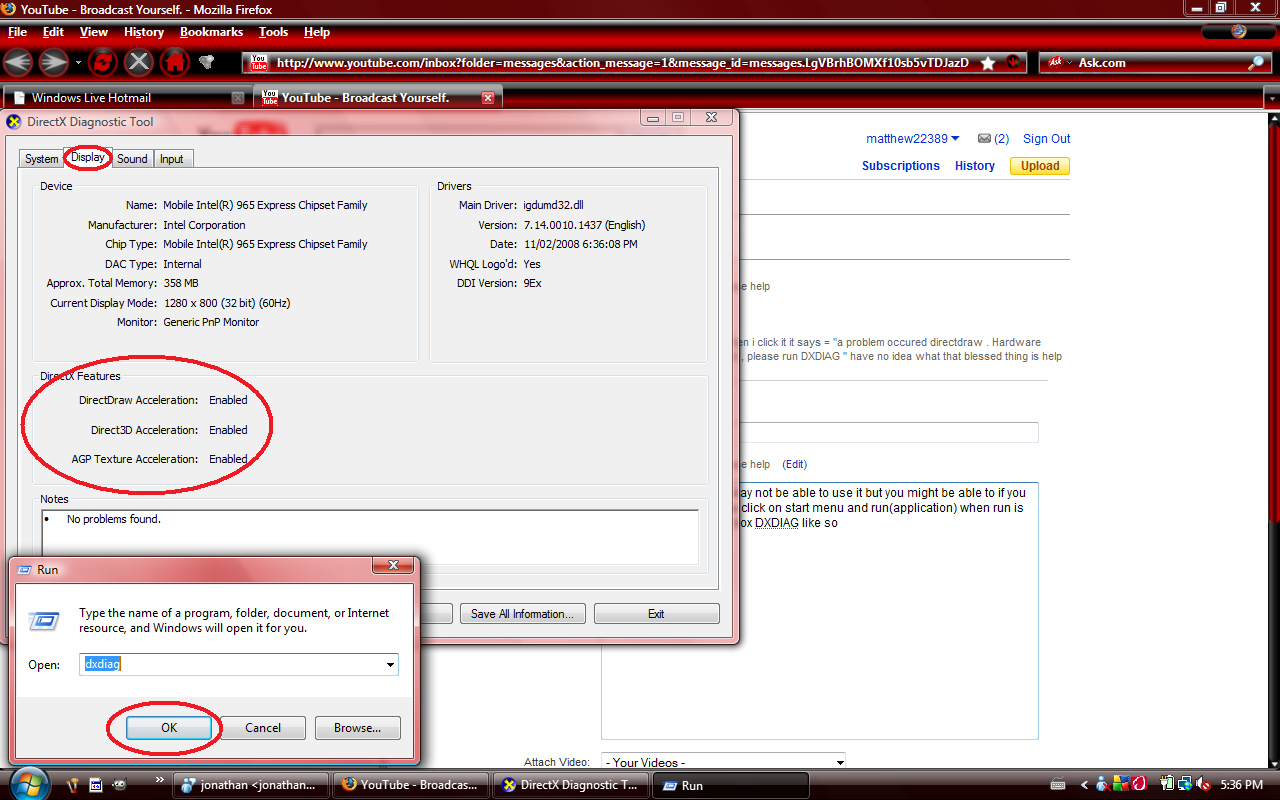Open the Firefox Bookmarks menu
The image size is (1280, 800).
click(211, 32)
